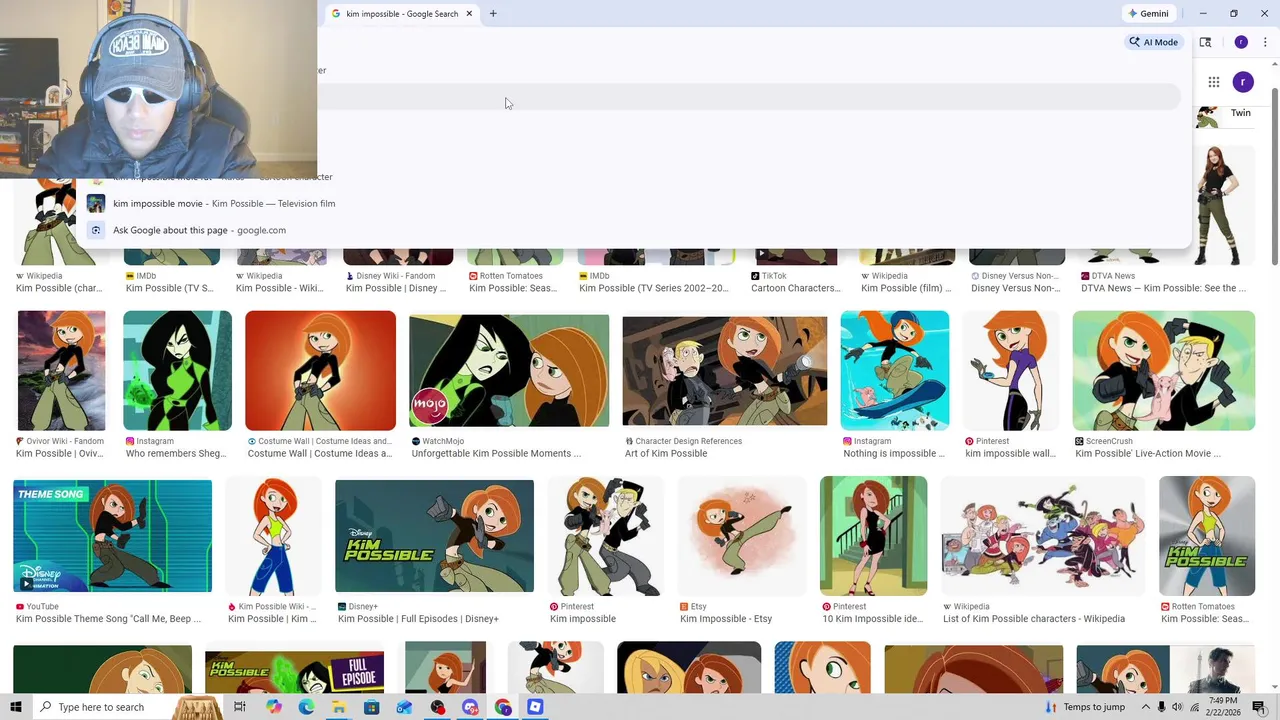Screen dimensions: 1280x720
Task: Open Rotten Tomatoes Kim Possible poster image
Action: [1207, 536]
